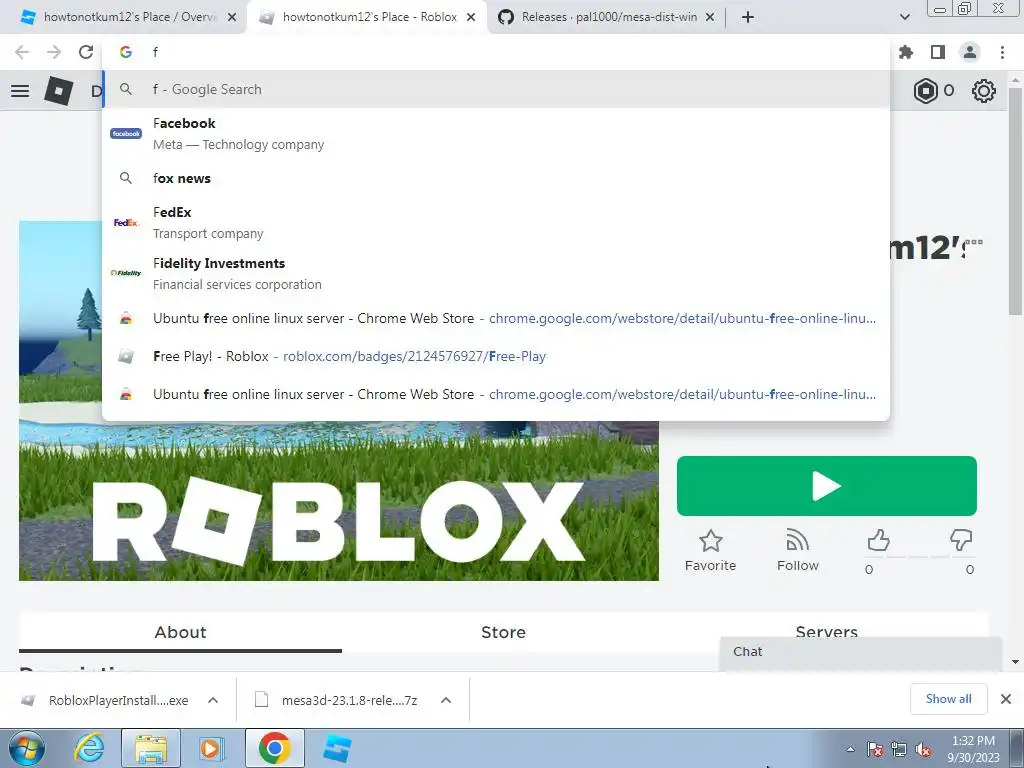Open Roblox Studio from the taskbar
1024x768 pixels.
(337, 748)
